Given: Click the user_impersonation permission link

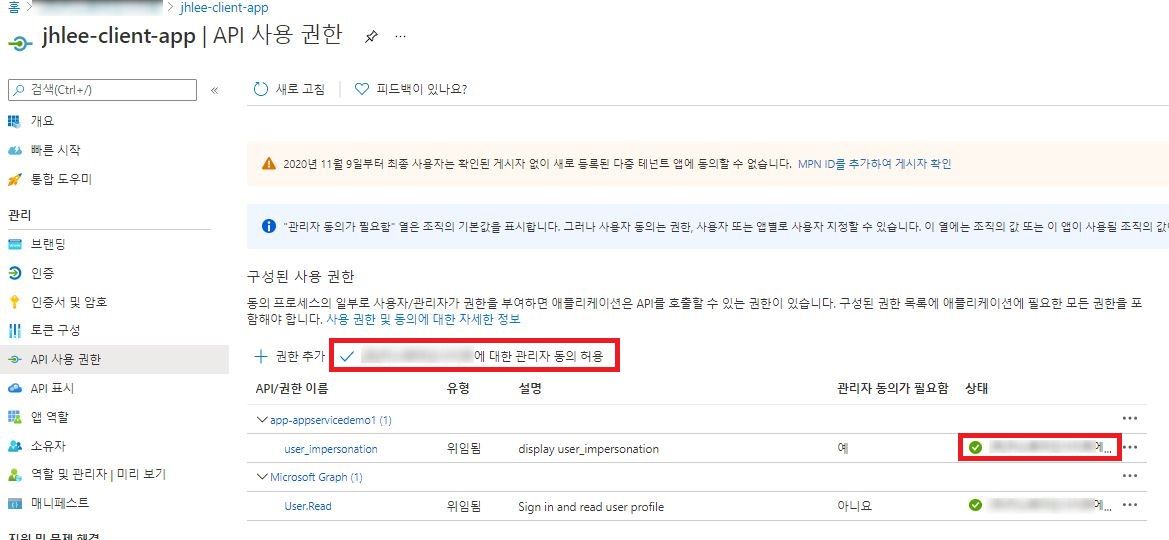Looking at the screenshot, I should 331,449.
